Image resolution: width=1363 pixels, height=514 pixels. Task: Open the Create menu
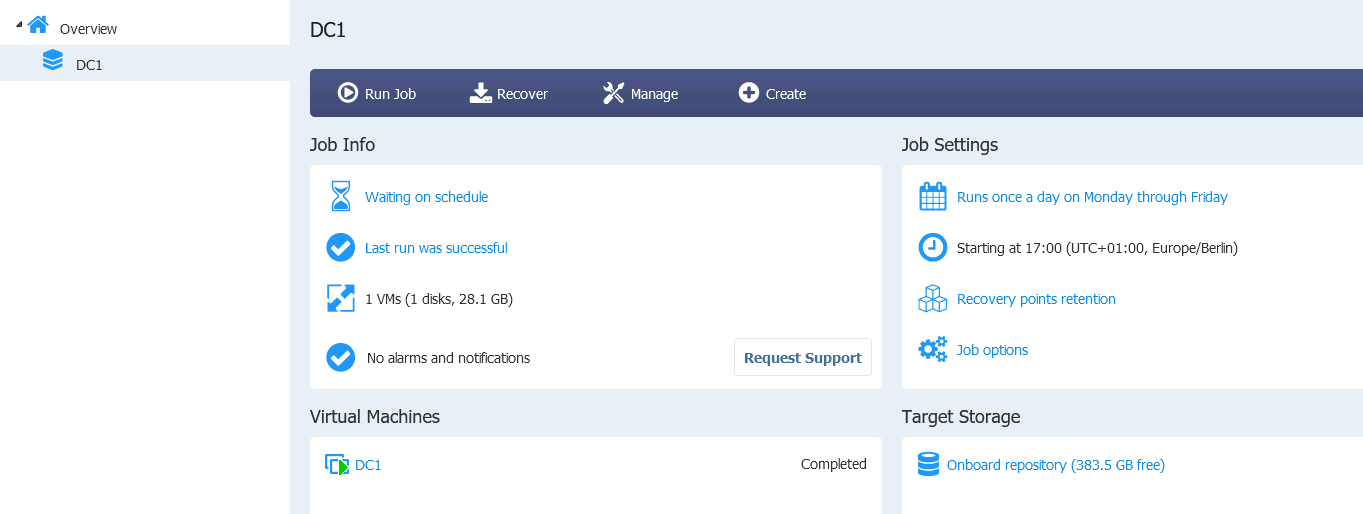pyautogui.click(x=772, y=93)
